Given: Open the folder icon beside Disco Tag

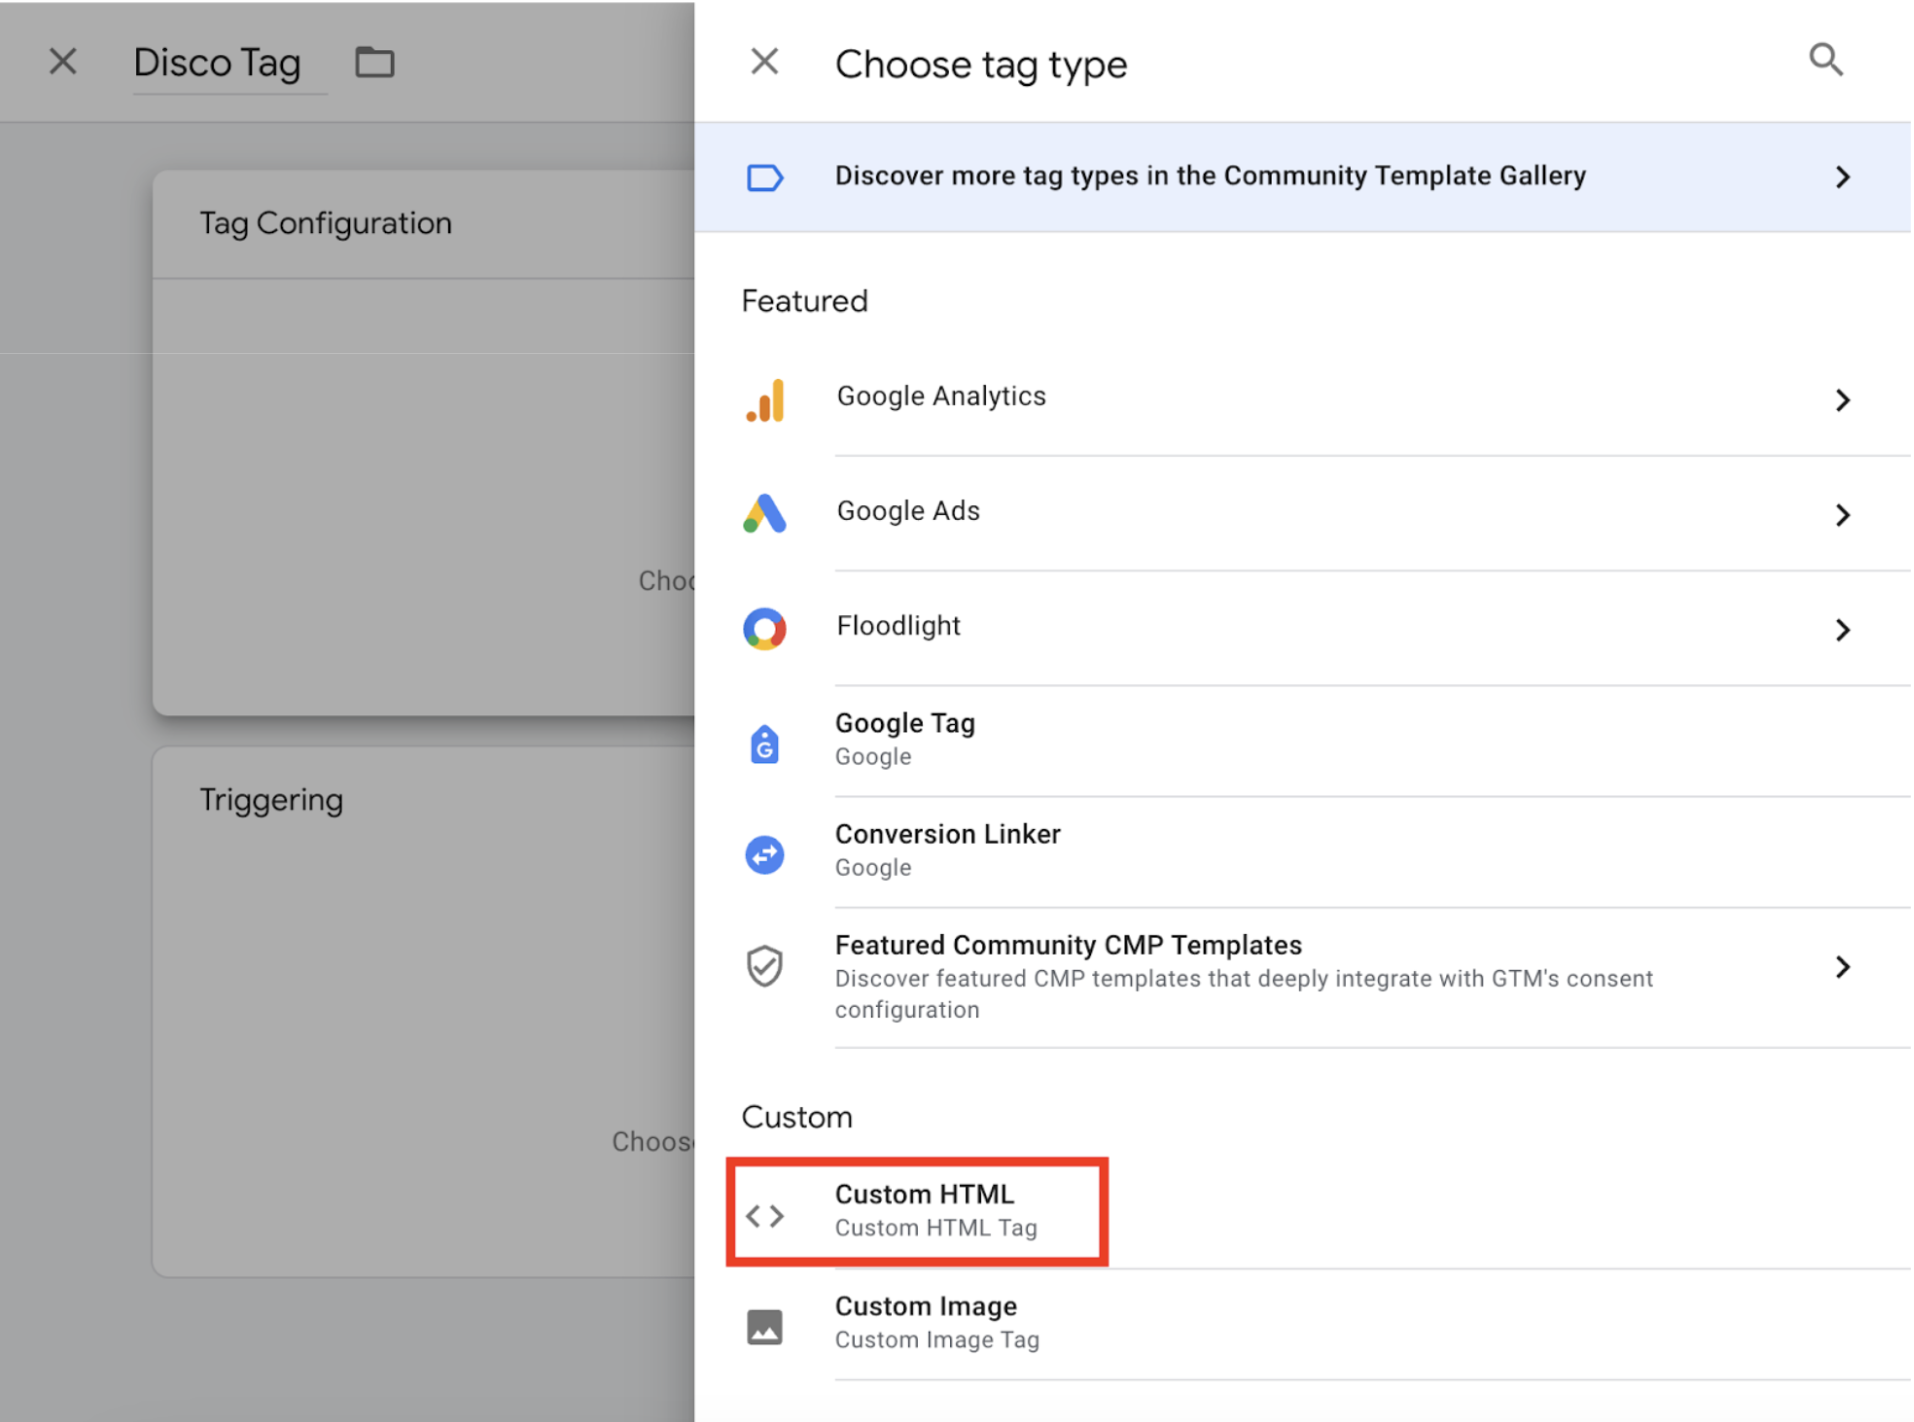Looking at the screenshot, I should click(375, 62).
